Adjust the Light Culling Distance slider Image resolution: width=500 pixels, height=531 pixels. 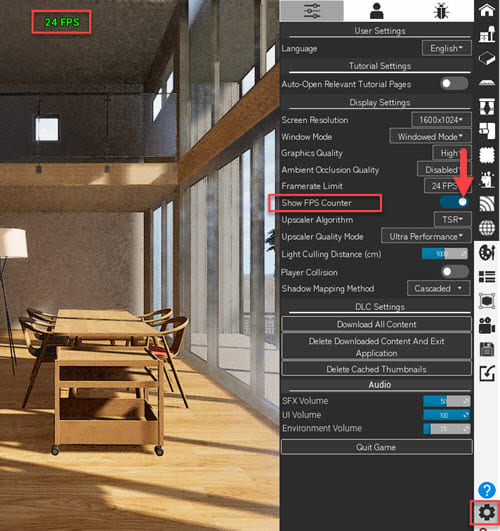(x=445, y=254)
